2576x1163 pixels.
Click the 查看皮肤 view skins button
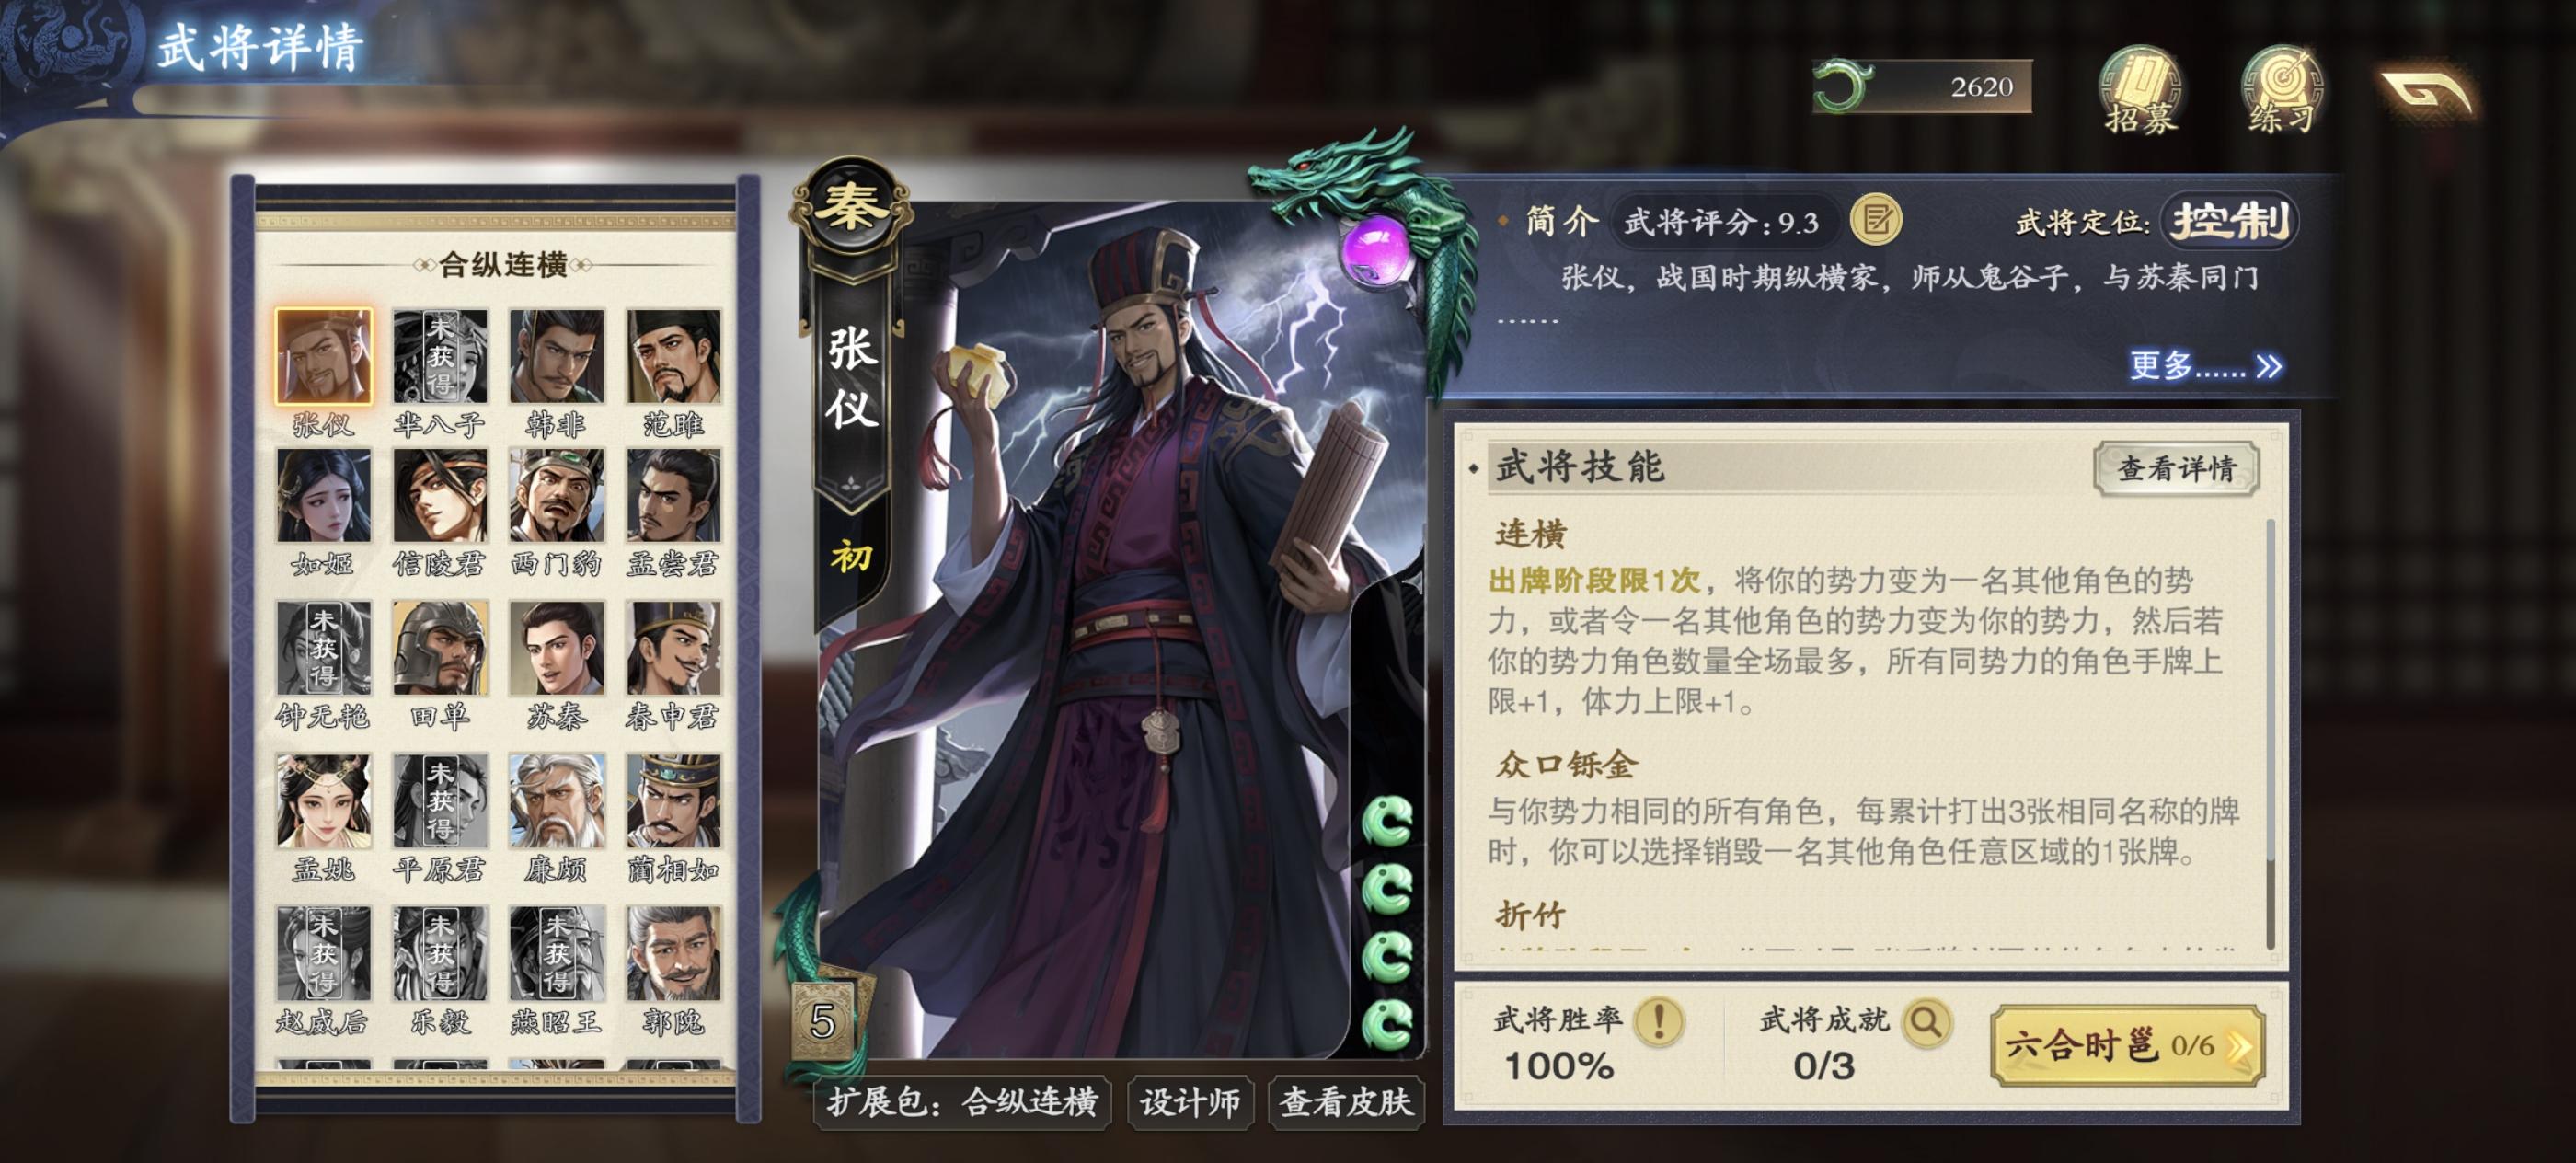click(x=1346, y=1102)
